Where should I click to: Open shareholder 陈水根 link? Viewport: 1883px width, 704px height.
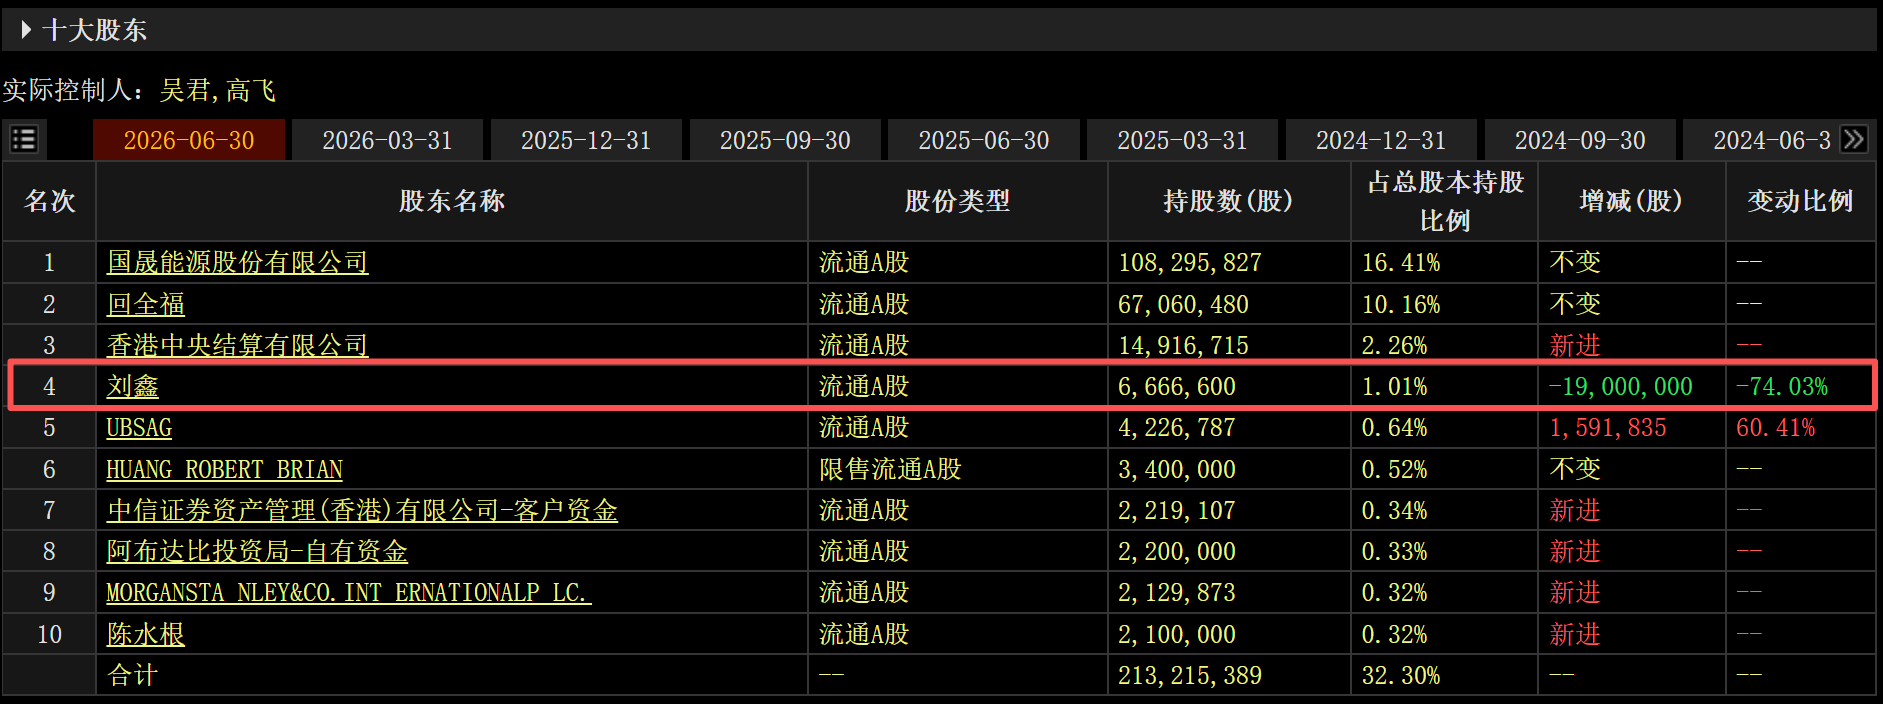(146, 634)
